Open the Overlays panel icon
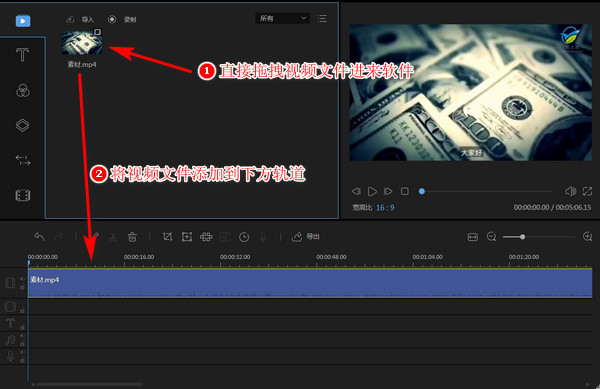Image resolution: width=600 pixels, height=389 pixels. pos(23,125)
